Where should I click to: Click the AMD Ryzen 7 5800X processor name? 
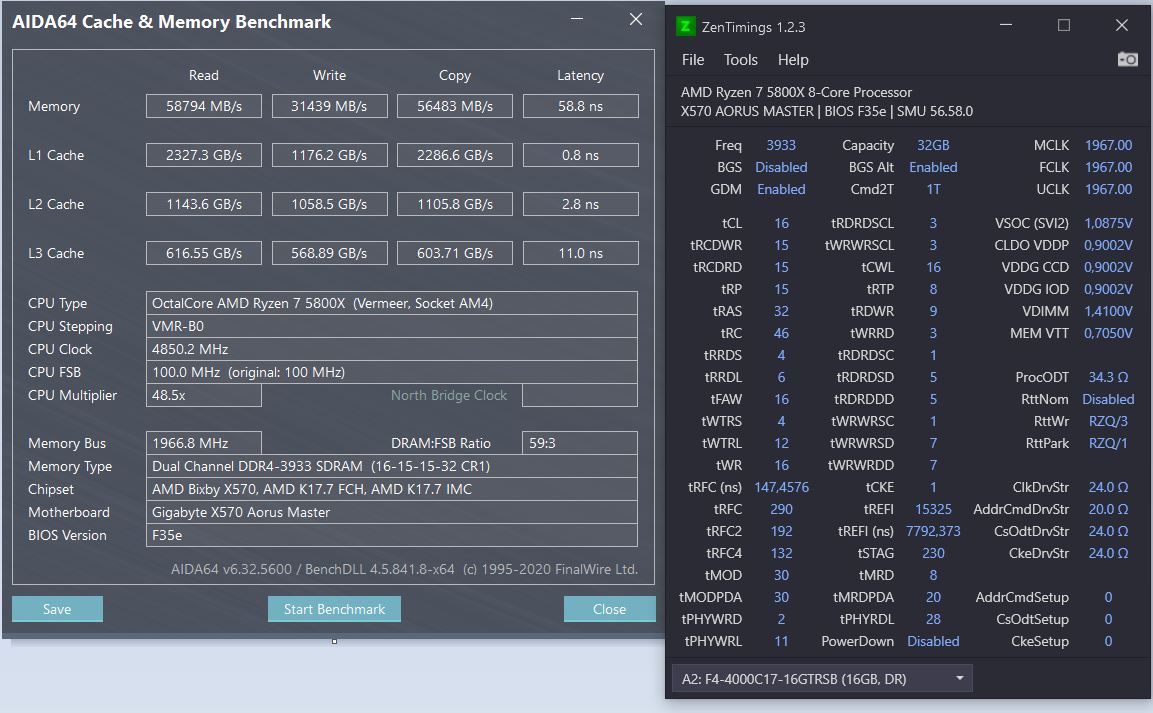coord(796,92)
